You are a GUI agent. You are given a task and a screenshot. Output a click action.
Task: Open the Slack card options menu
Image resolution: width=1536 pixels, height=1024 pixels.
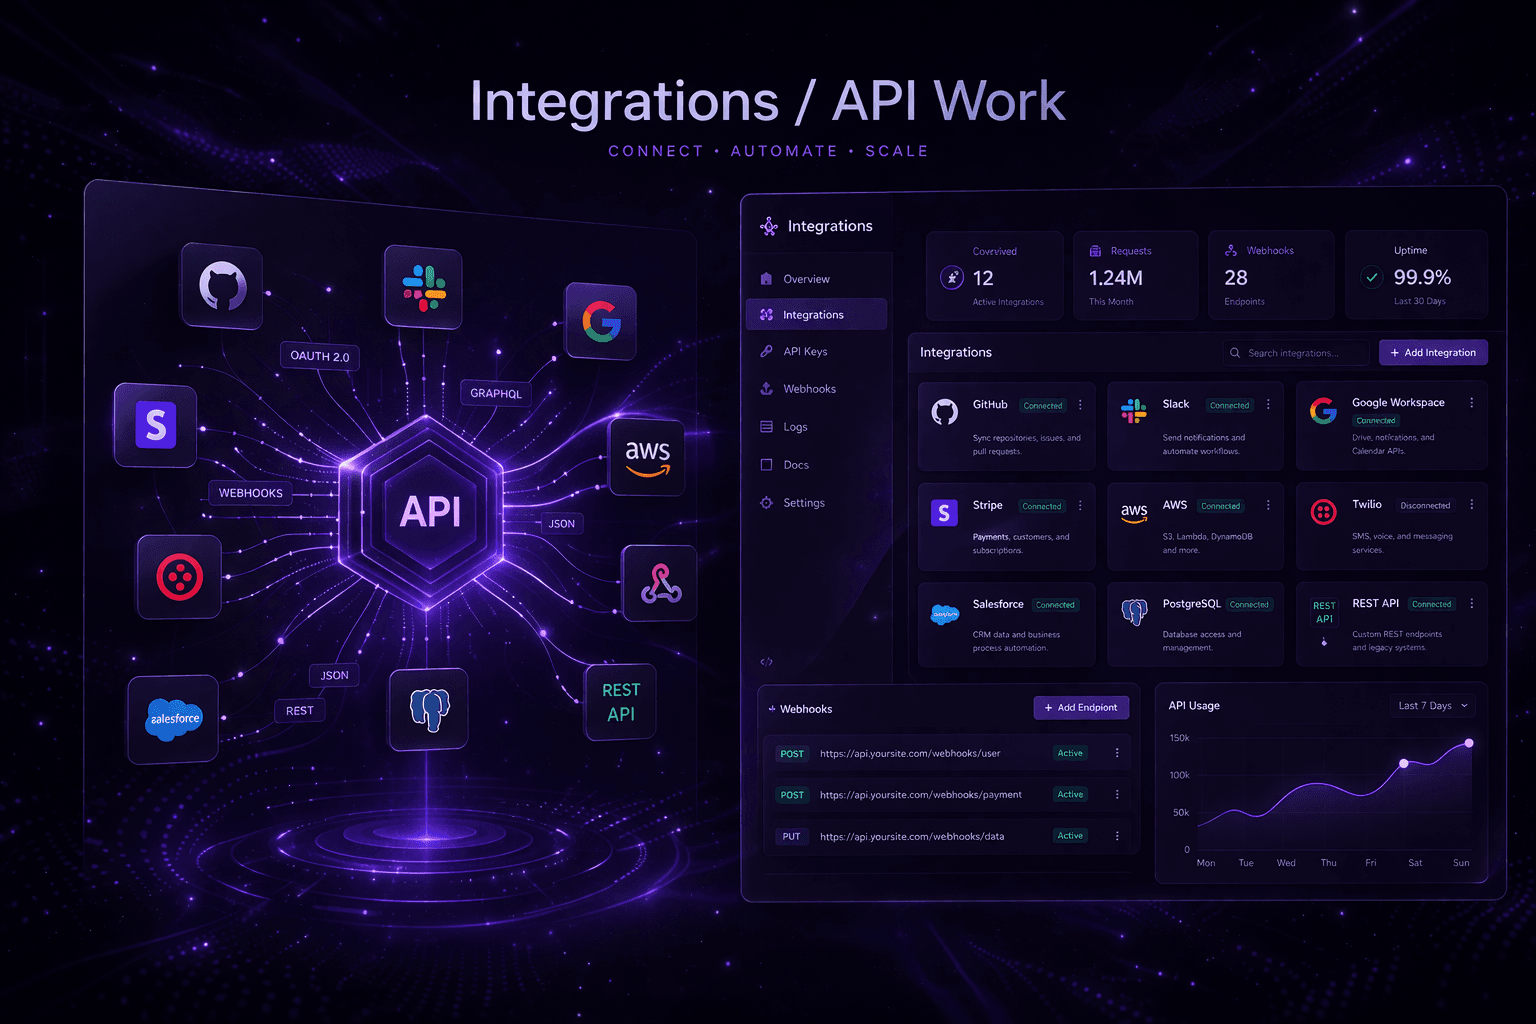(1268, 404)
